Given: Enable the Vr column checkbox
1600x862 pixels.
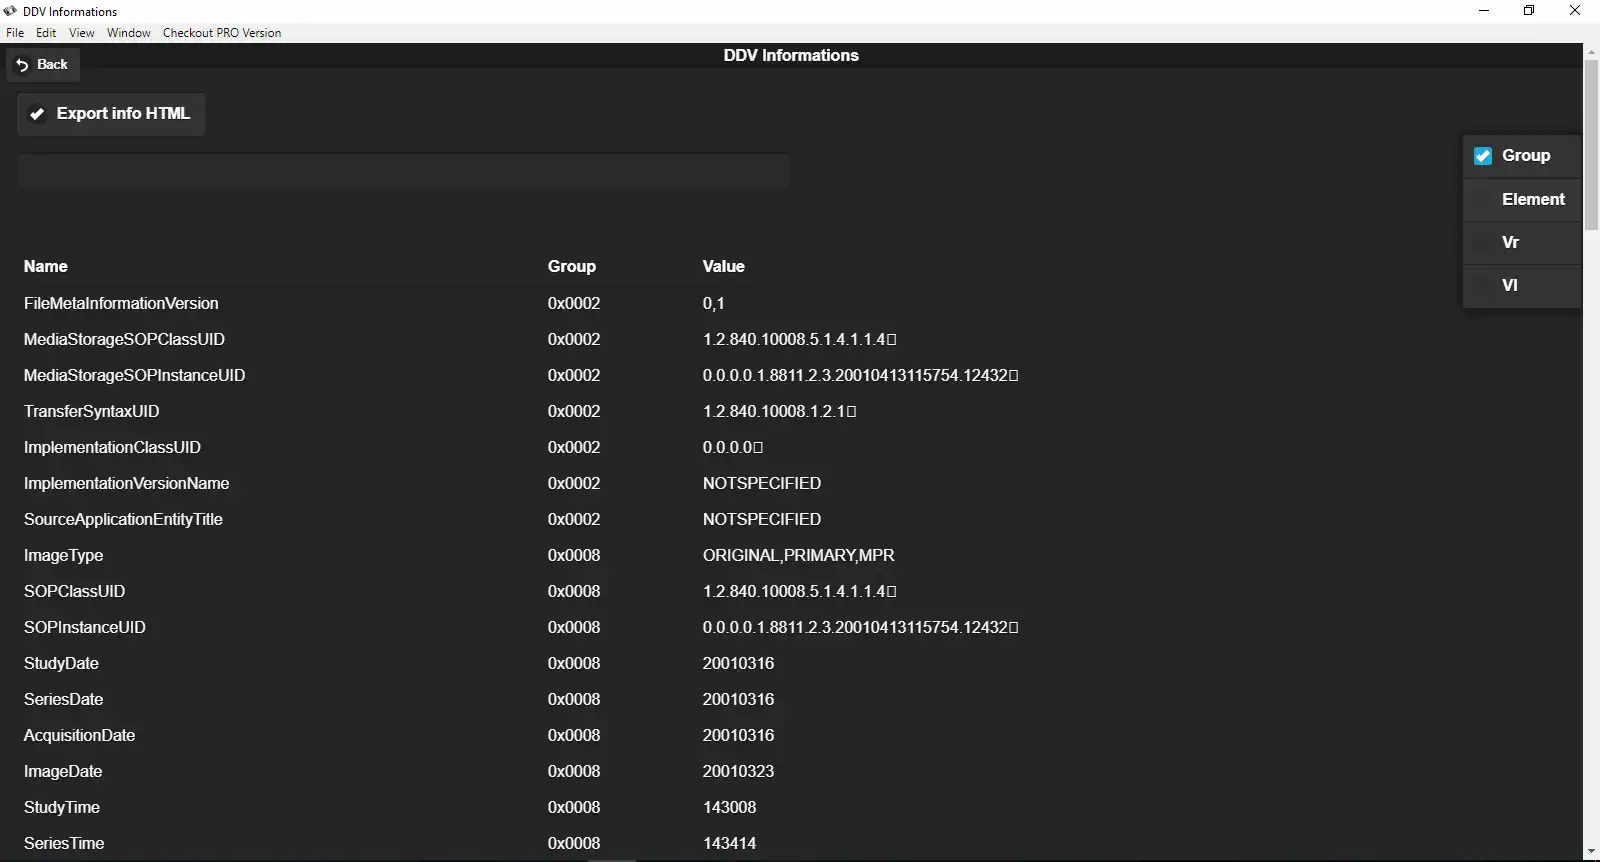Looking at the screenshot, I should click(1483, 242).
